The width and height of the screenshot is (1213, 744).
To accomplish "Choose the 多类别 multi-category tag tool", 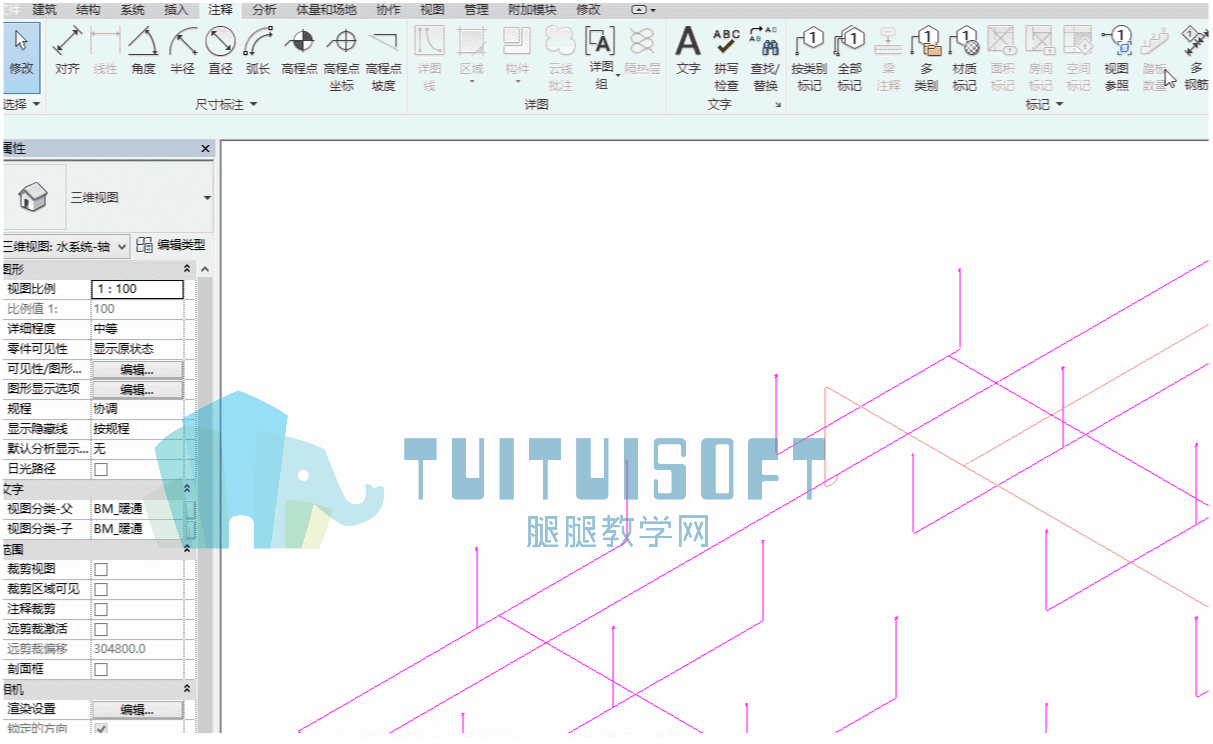I will point(926,59).
